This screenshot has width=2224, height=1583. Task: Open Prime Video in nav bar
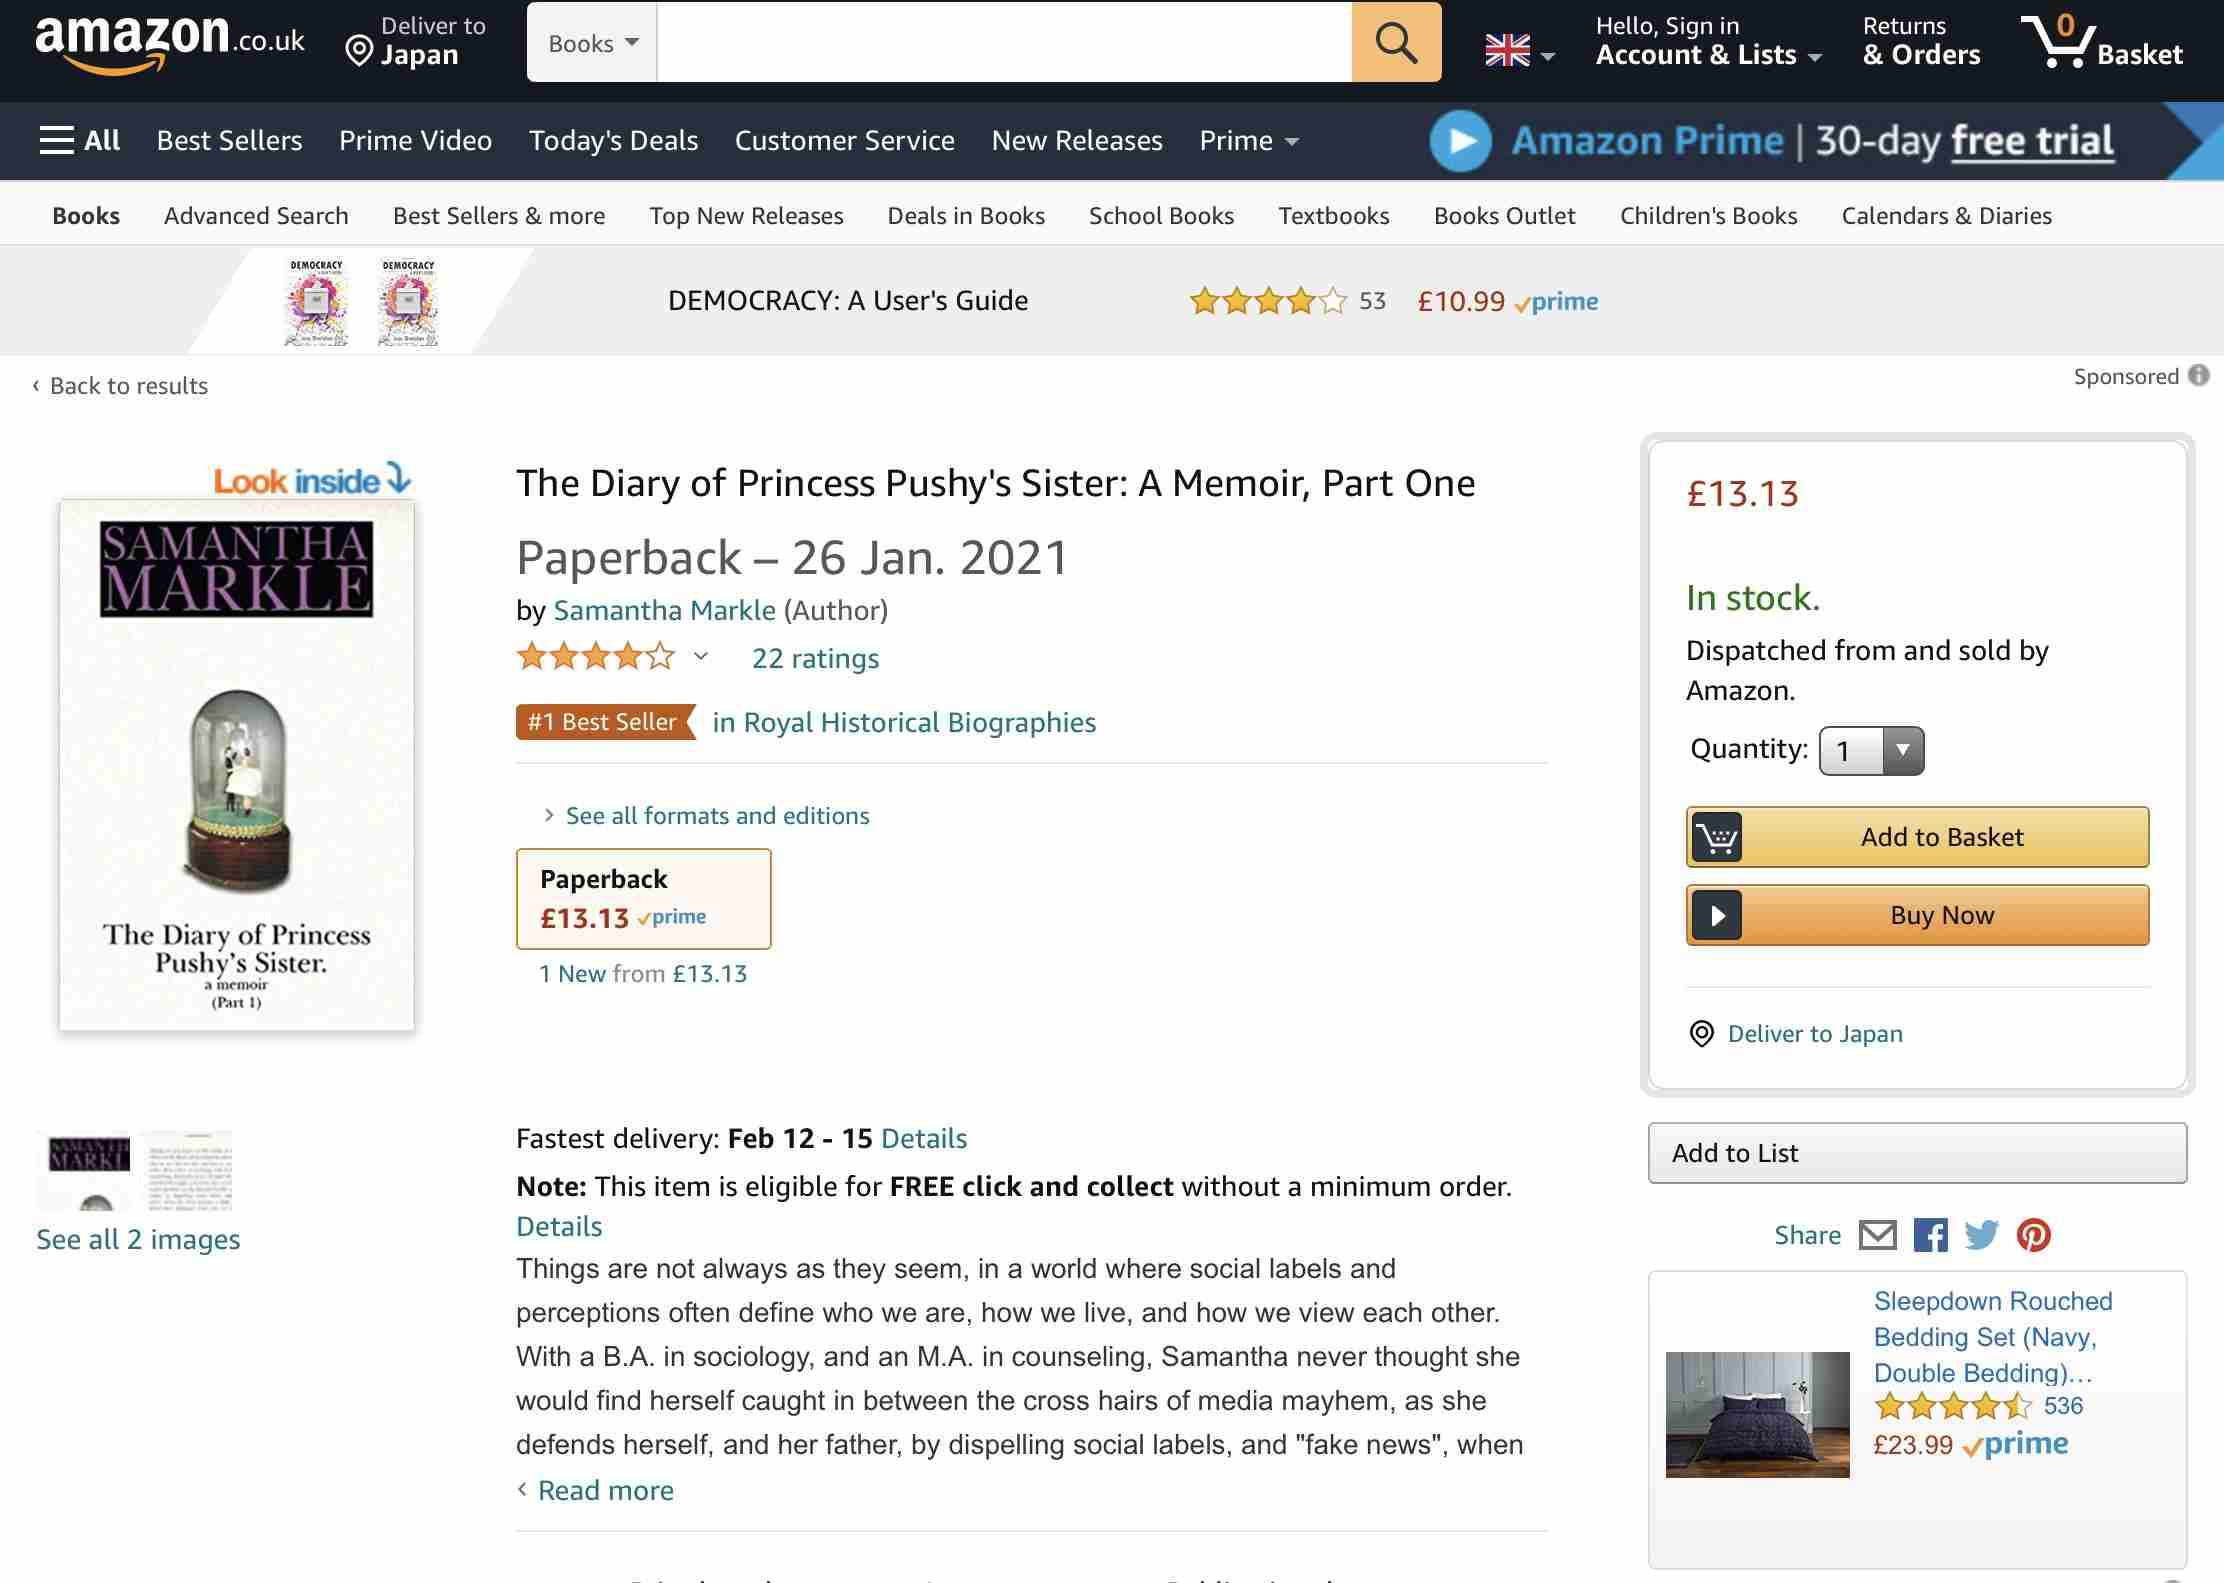pos(415,140)
